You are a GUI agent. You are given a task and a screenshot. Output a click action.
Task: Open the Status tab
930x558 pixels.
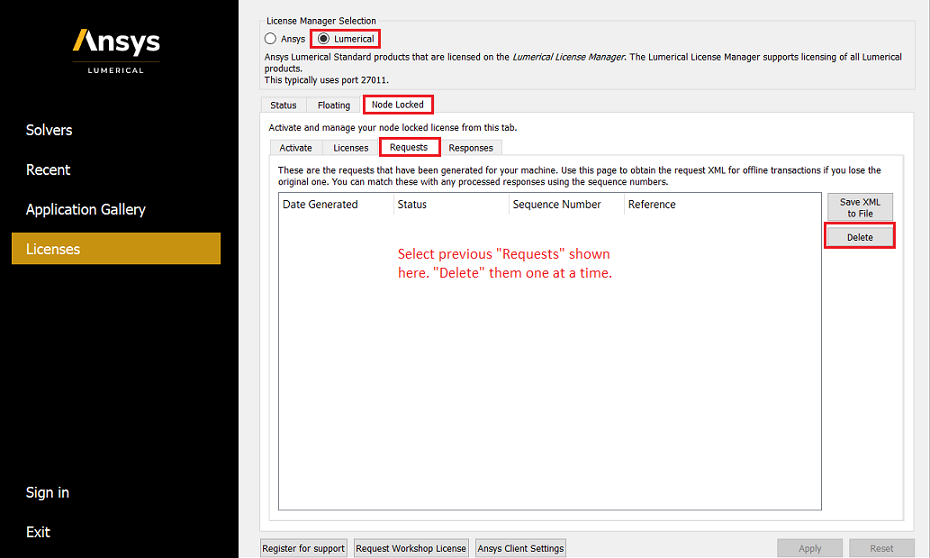click(x=283, y=105)
